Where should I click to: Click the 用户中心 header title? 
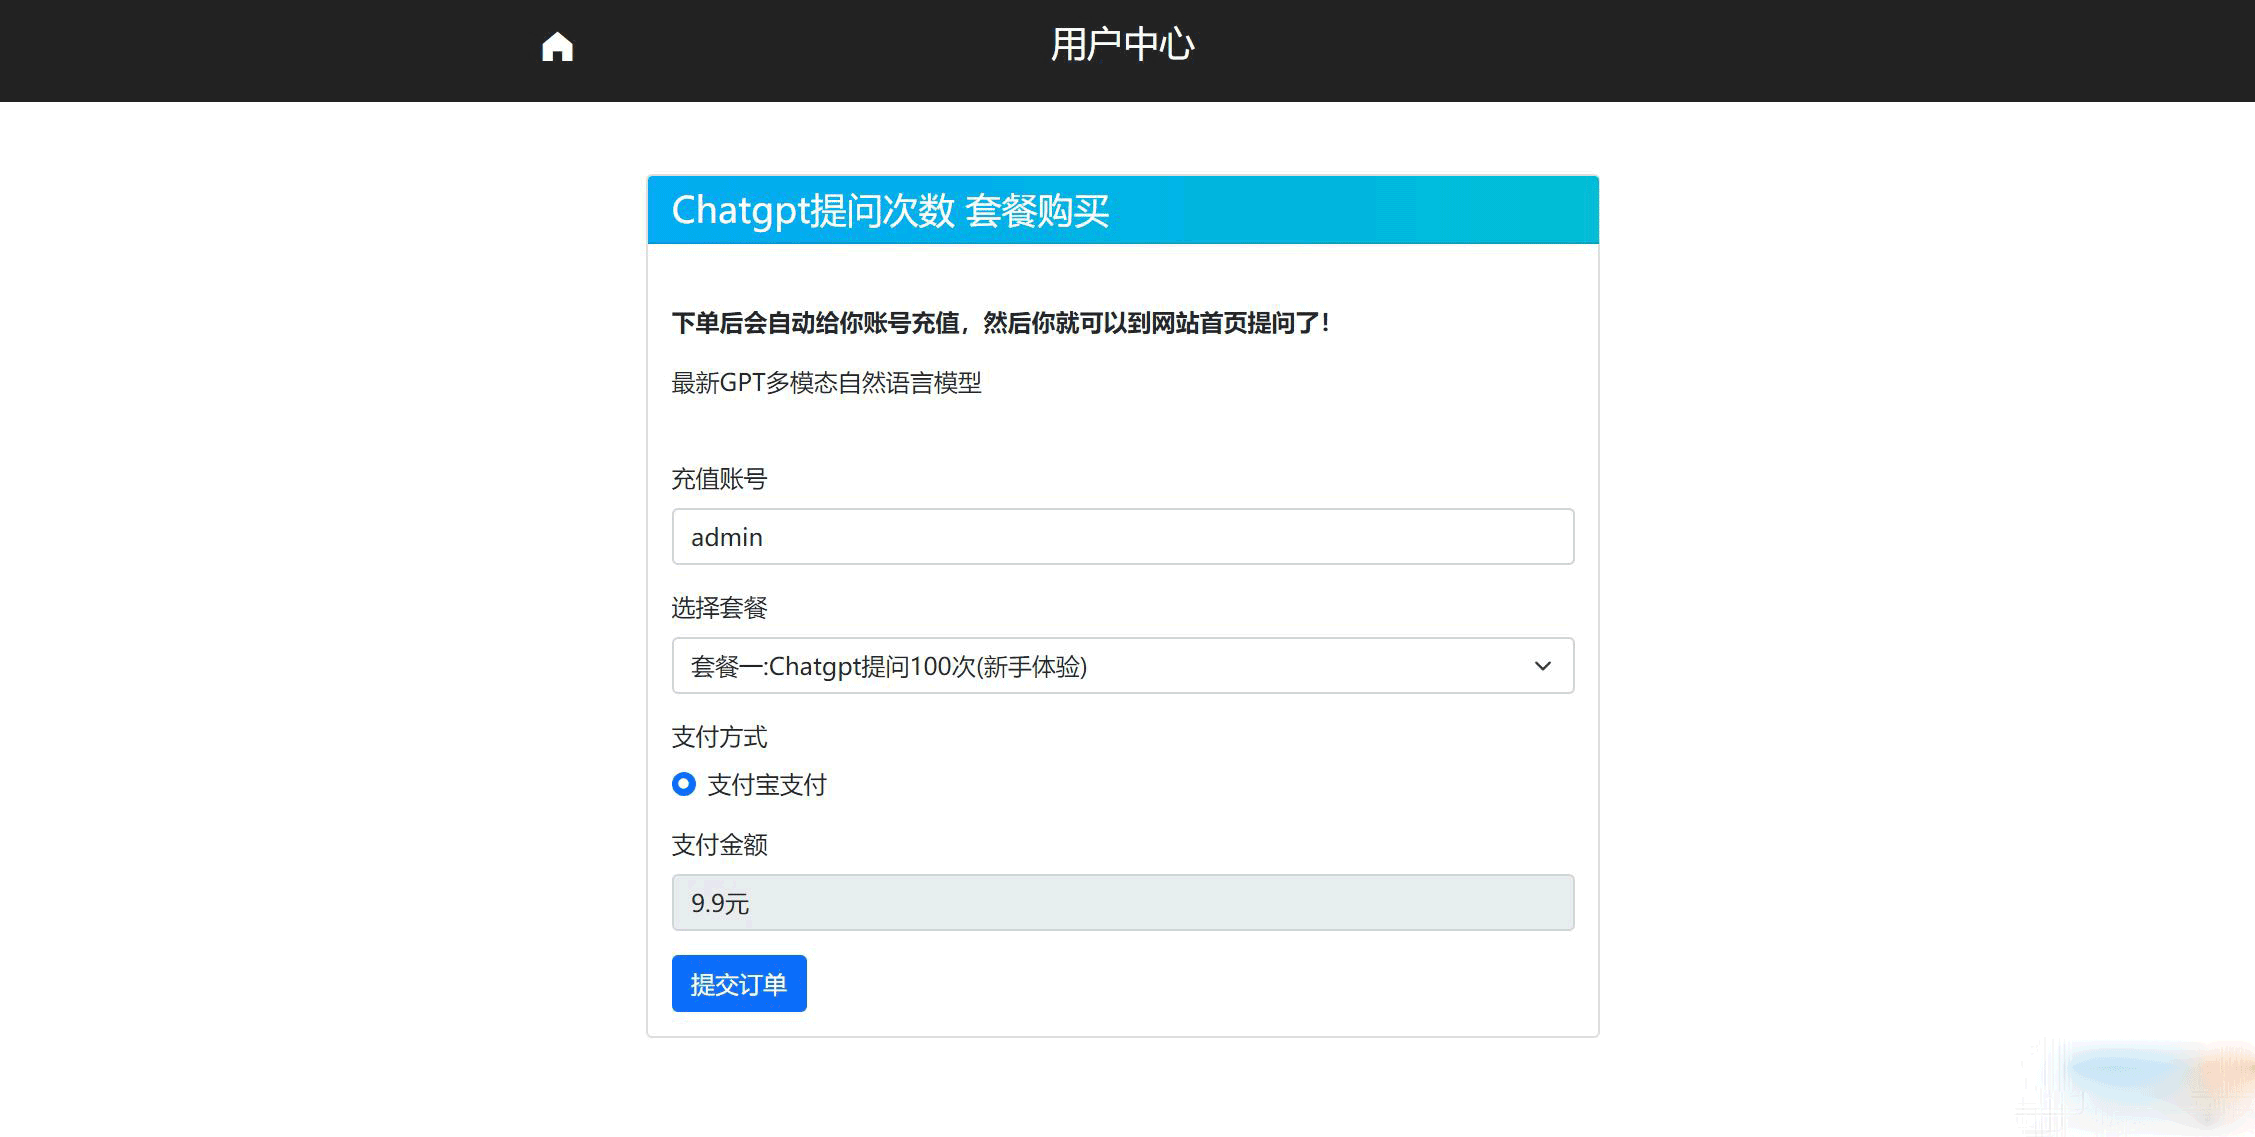[x=1122, y=45]
